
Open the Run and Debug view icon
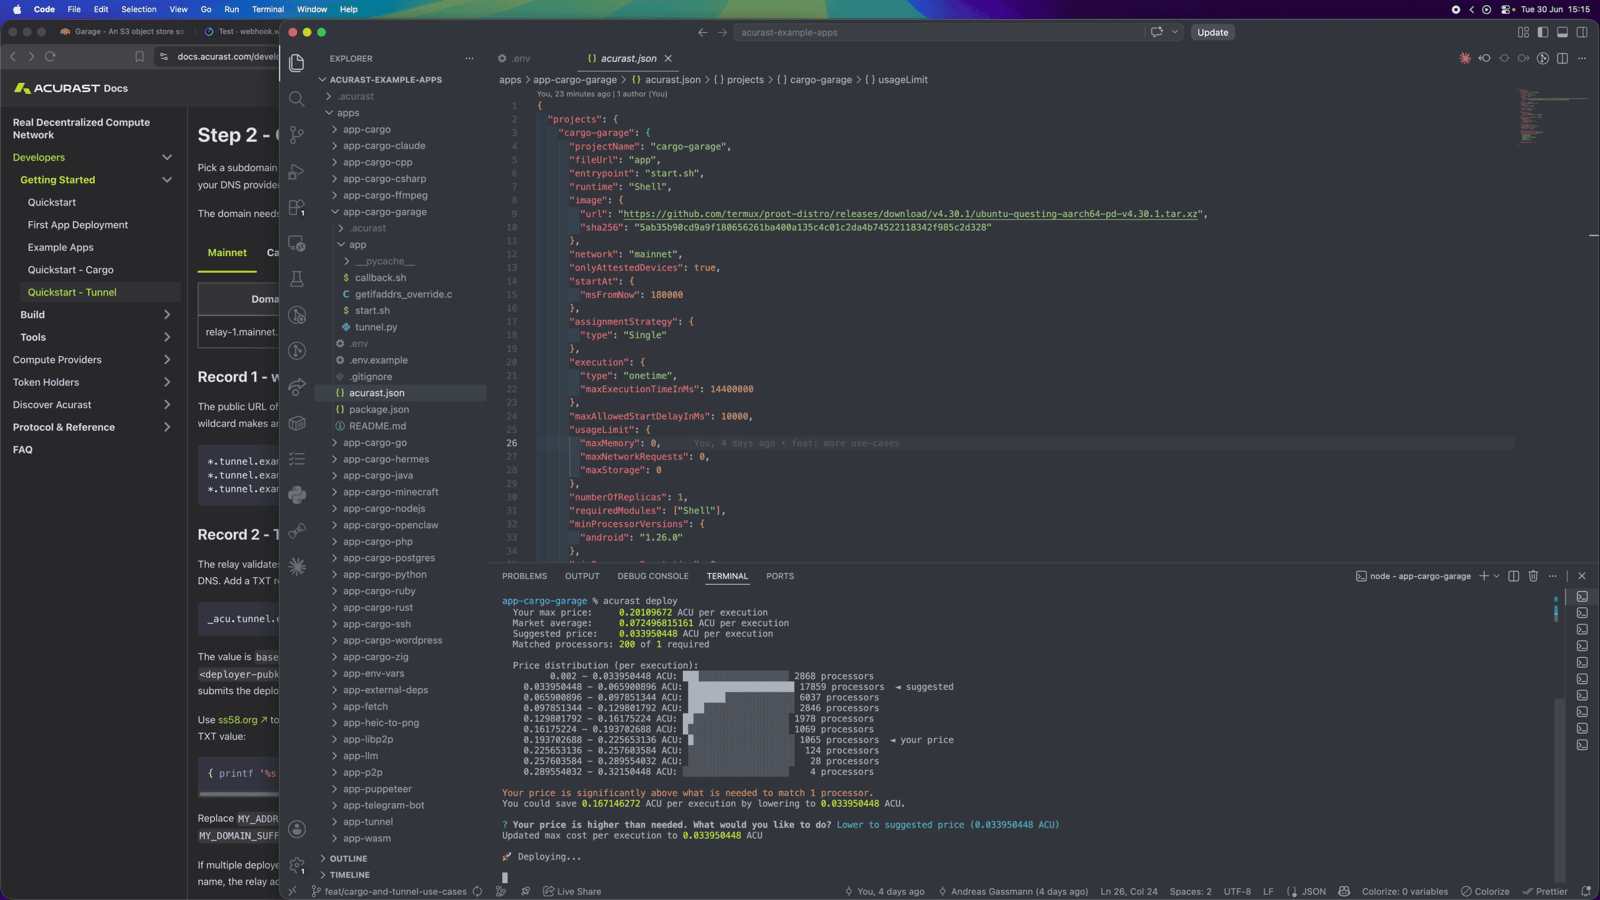(297, 171)
